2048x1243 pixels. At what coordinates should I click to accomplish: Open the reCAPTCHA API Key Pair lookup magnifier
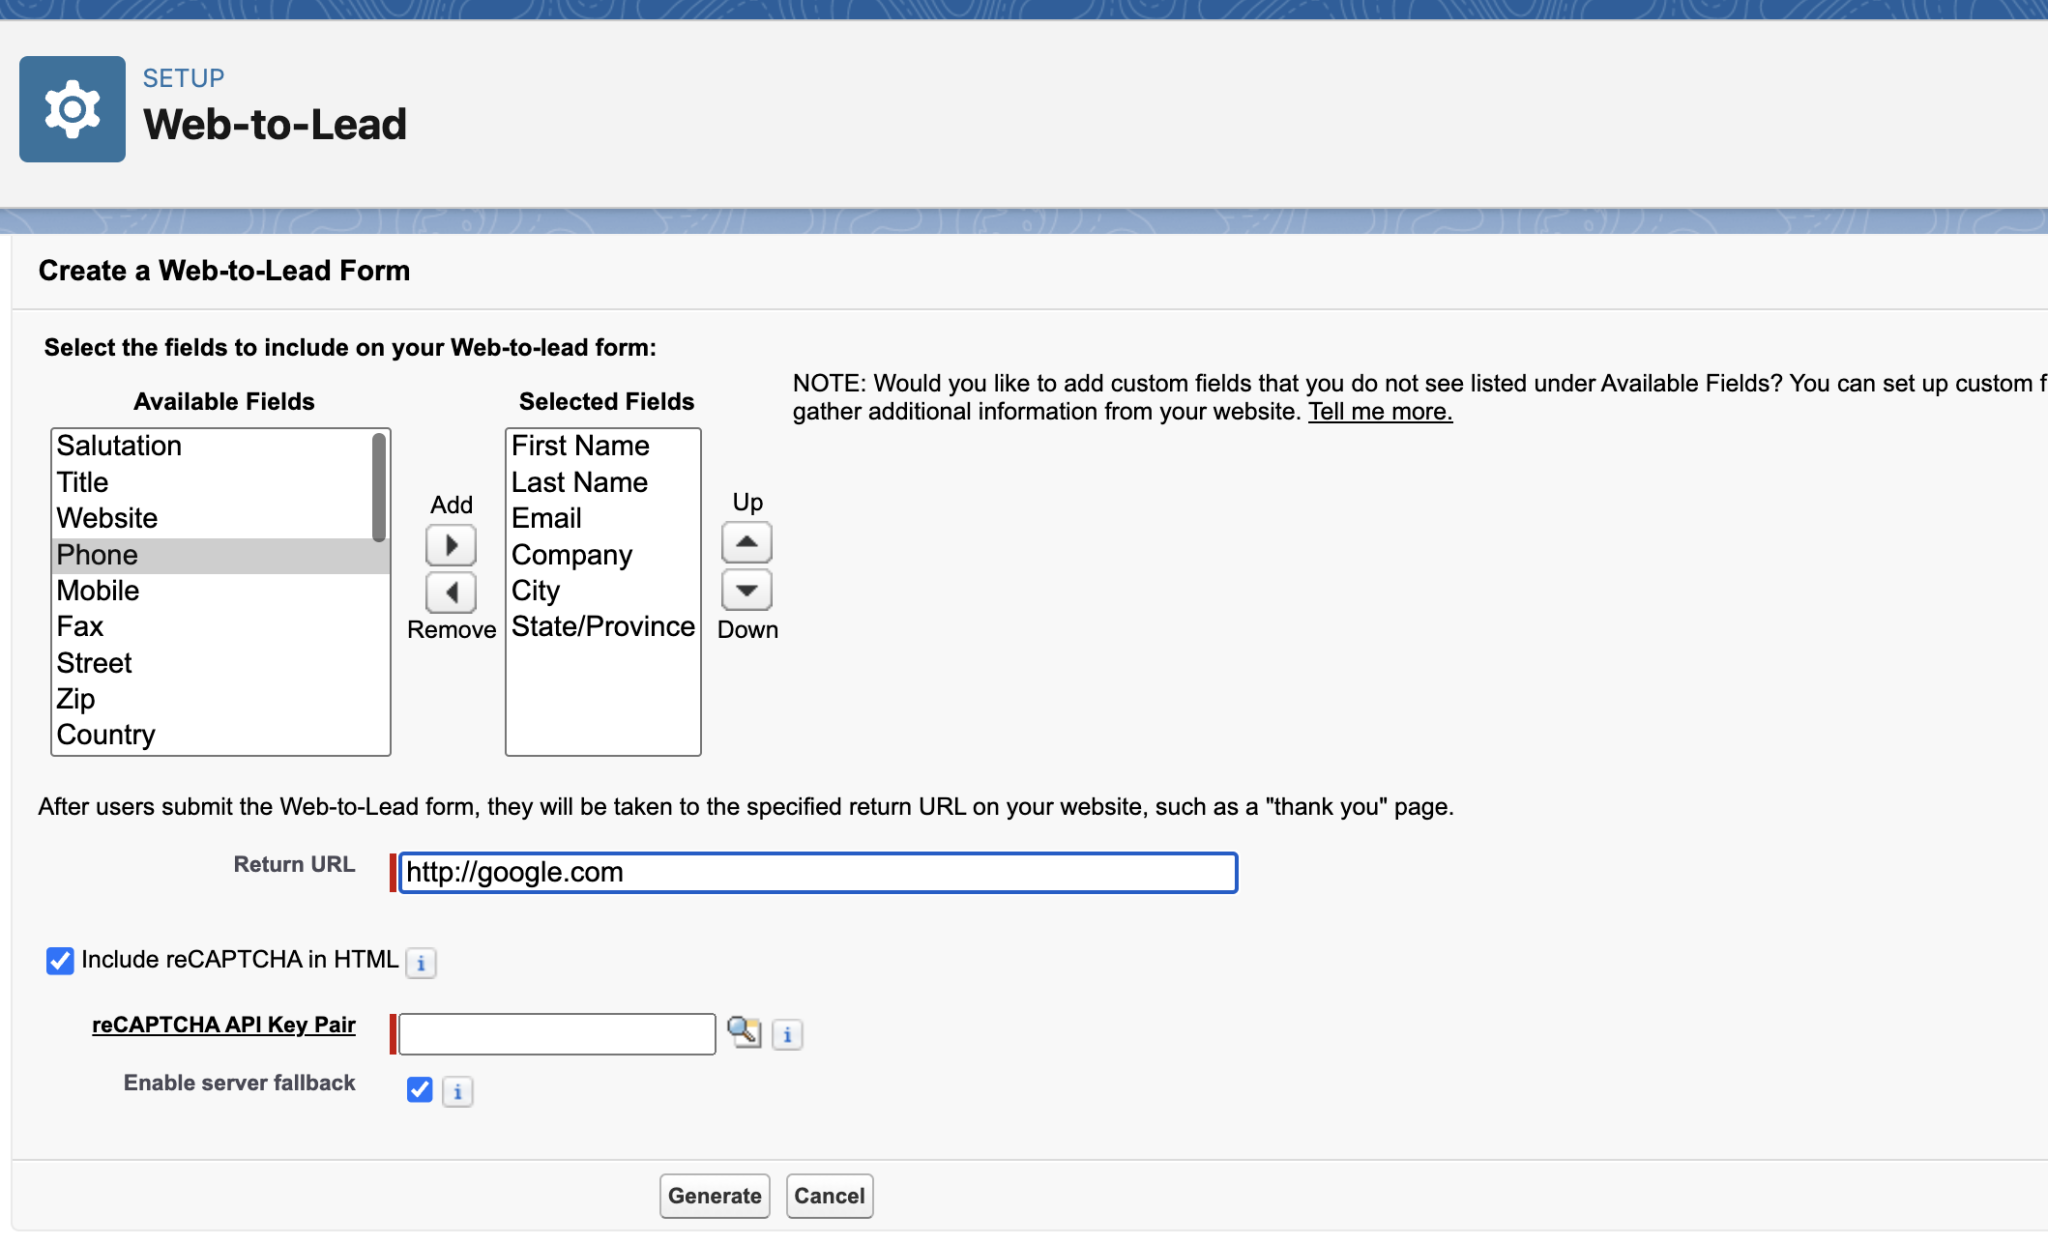coord(744,1033)
